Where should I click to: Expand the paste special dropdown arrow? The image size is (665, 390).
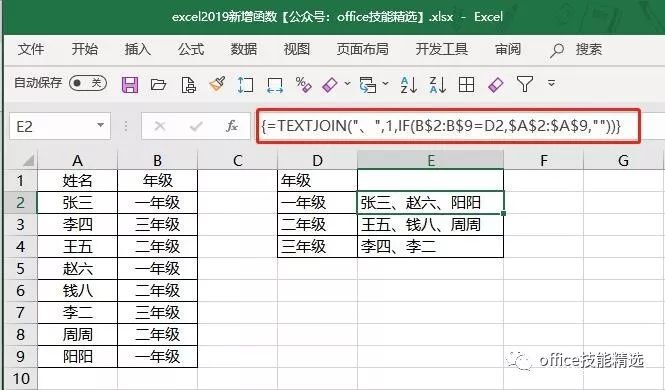point(385,84)
